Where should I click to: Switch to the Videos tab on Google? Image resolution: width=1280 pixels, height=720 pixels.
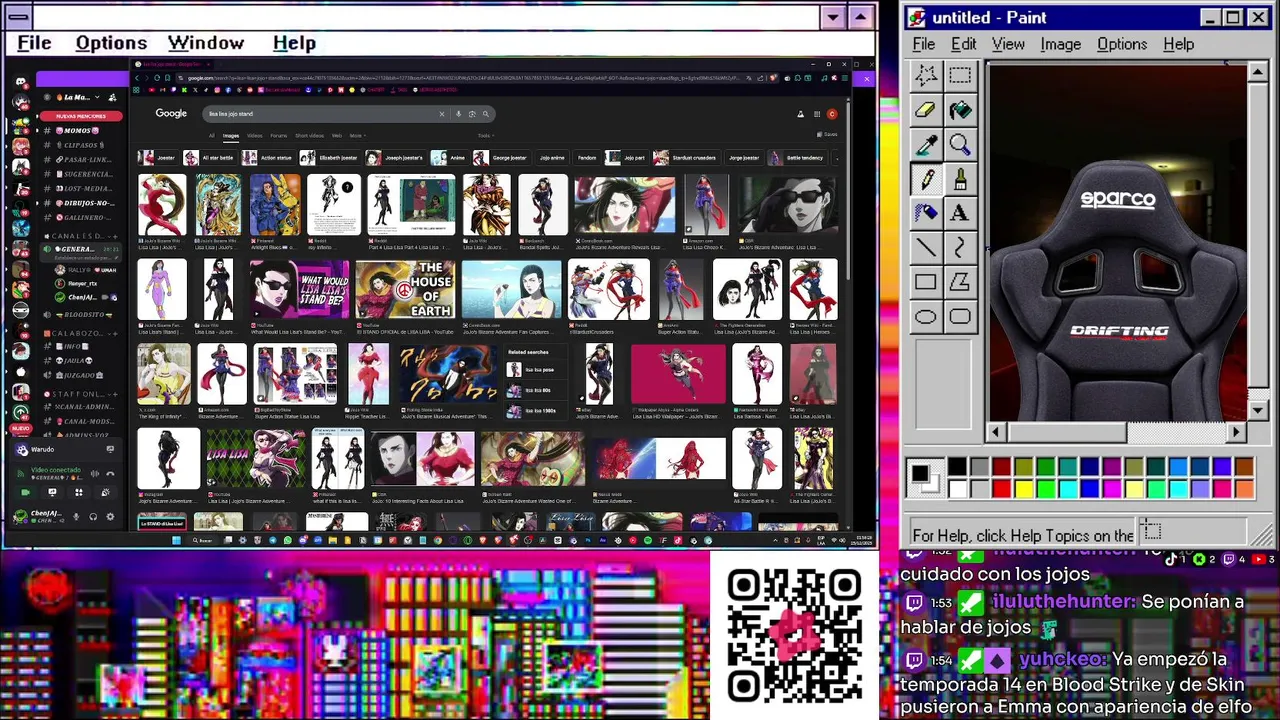255,136
